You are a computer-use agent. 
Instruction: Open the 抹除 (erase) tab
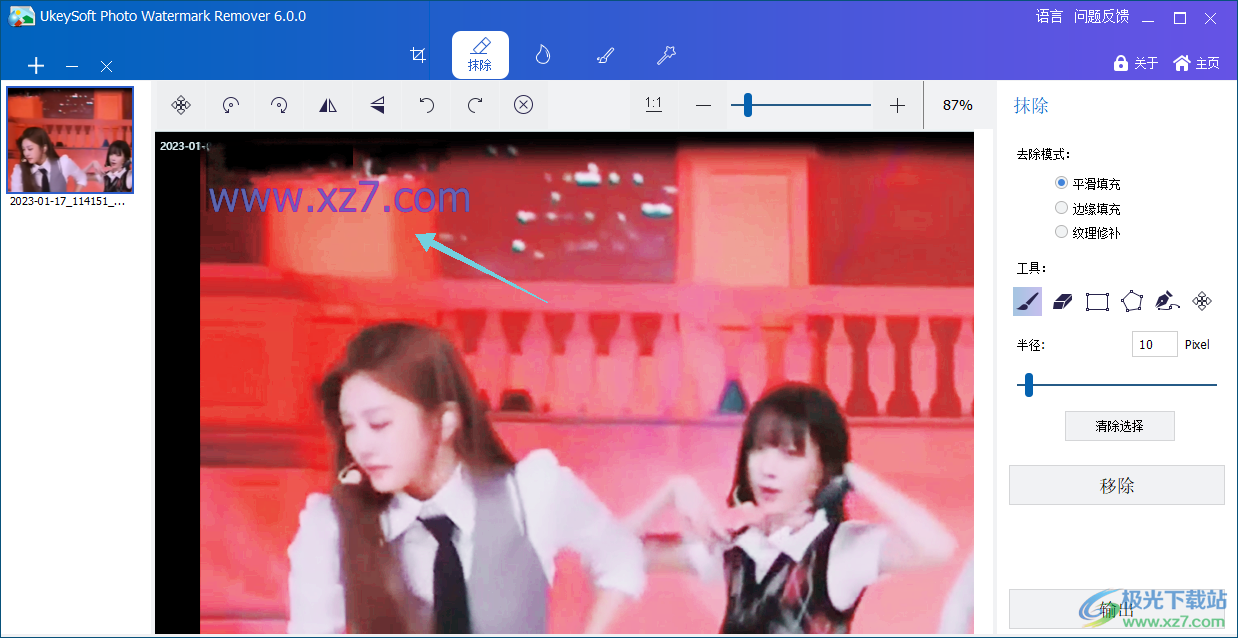coord(480,55)
